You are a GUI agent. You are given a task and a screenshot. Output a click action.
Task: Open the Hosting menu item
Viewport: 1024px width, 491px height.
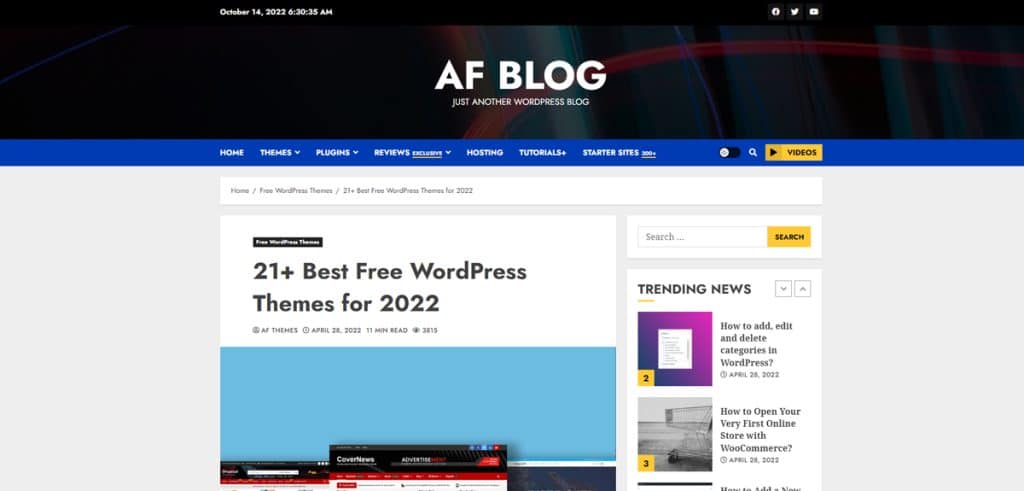[x=484, y=153]
